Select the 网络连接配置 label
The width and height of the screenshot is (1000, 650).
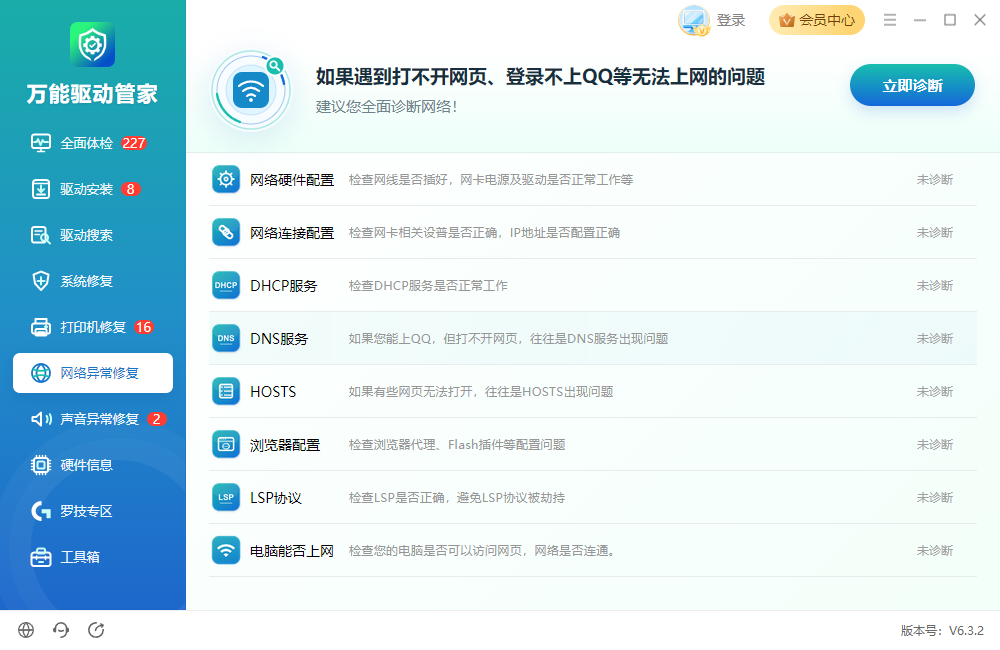[292, 233]
